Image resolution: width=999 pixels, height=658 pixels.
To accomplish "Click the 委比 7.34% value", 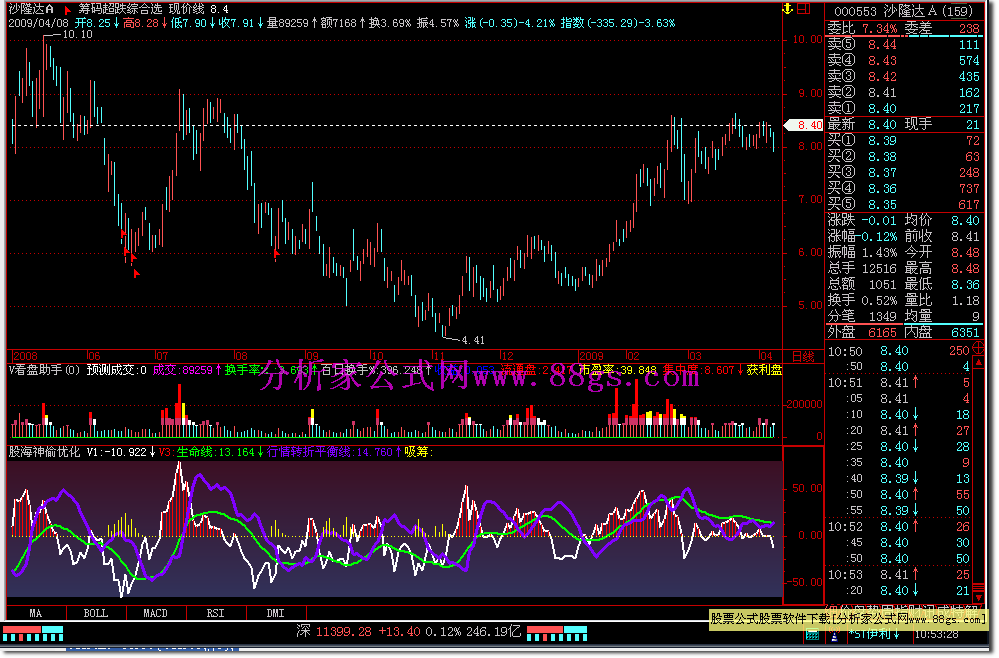I will tap(879, 29).
